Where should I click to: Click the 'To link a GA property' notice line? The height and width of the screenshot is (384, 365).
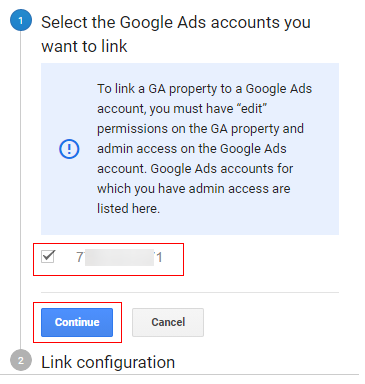204,89
